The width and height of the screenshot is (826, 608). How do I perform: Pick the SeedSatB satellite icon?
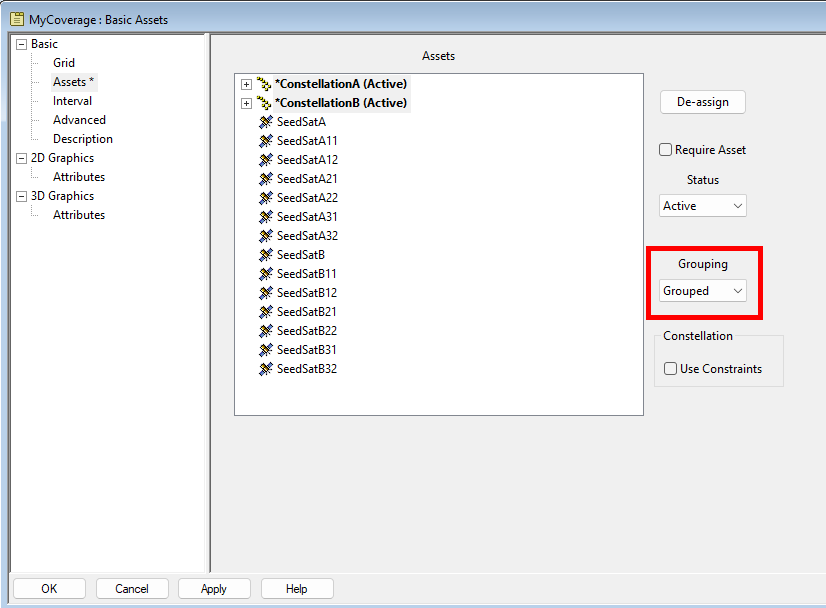coord(266,255)
